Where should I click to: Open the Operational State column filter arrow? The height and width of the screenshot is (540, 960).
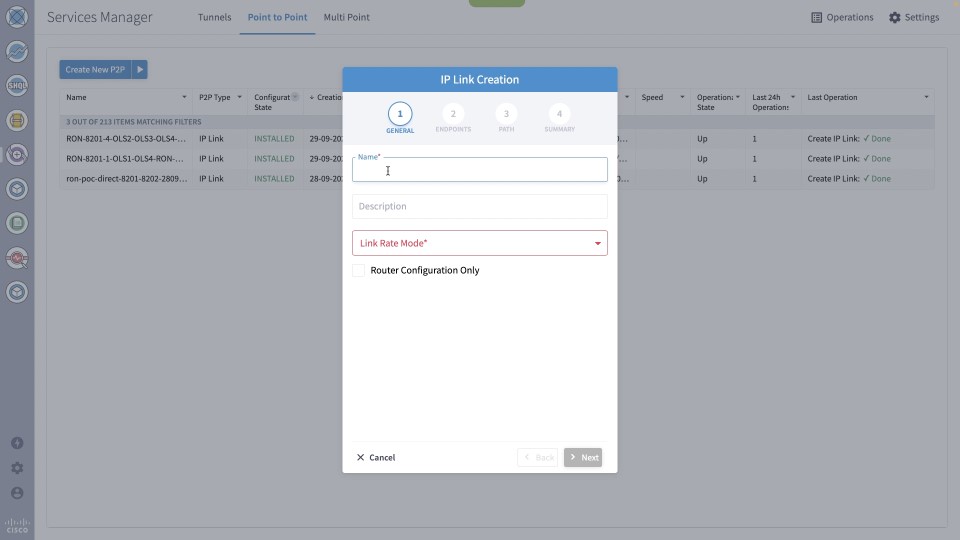pos(738,97)
